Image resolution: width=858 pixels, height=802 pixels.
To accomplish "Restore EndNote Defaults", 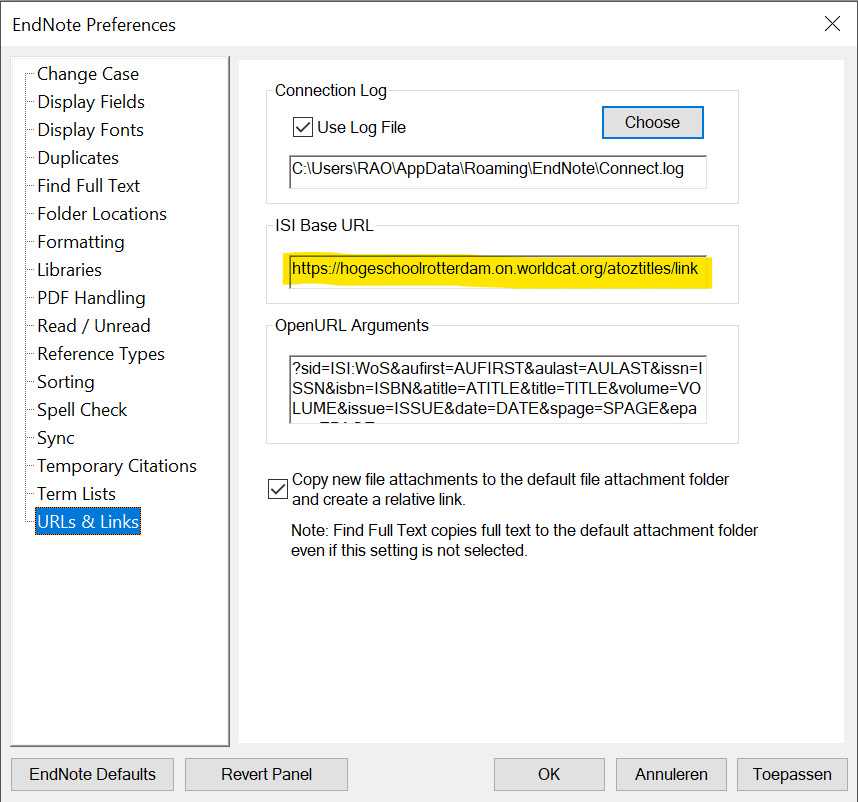I will [92, 774].
